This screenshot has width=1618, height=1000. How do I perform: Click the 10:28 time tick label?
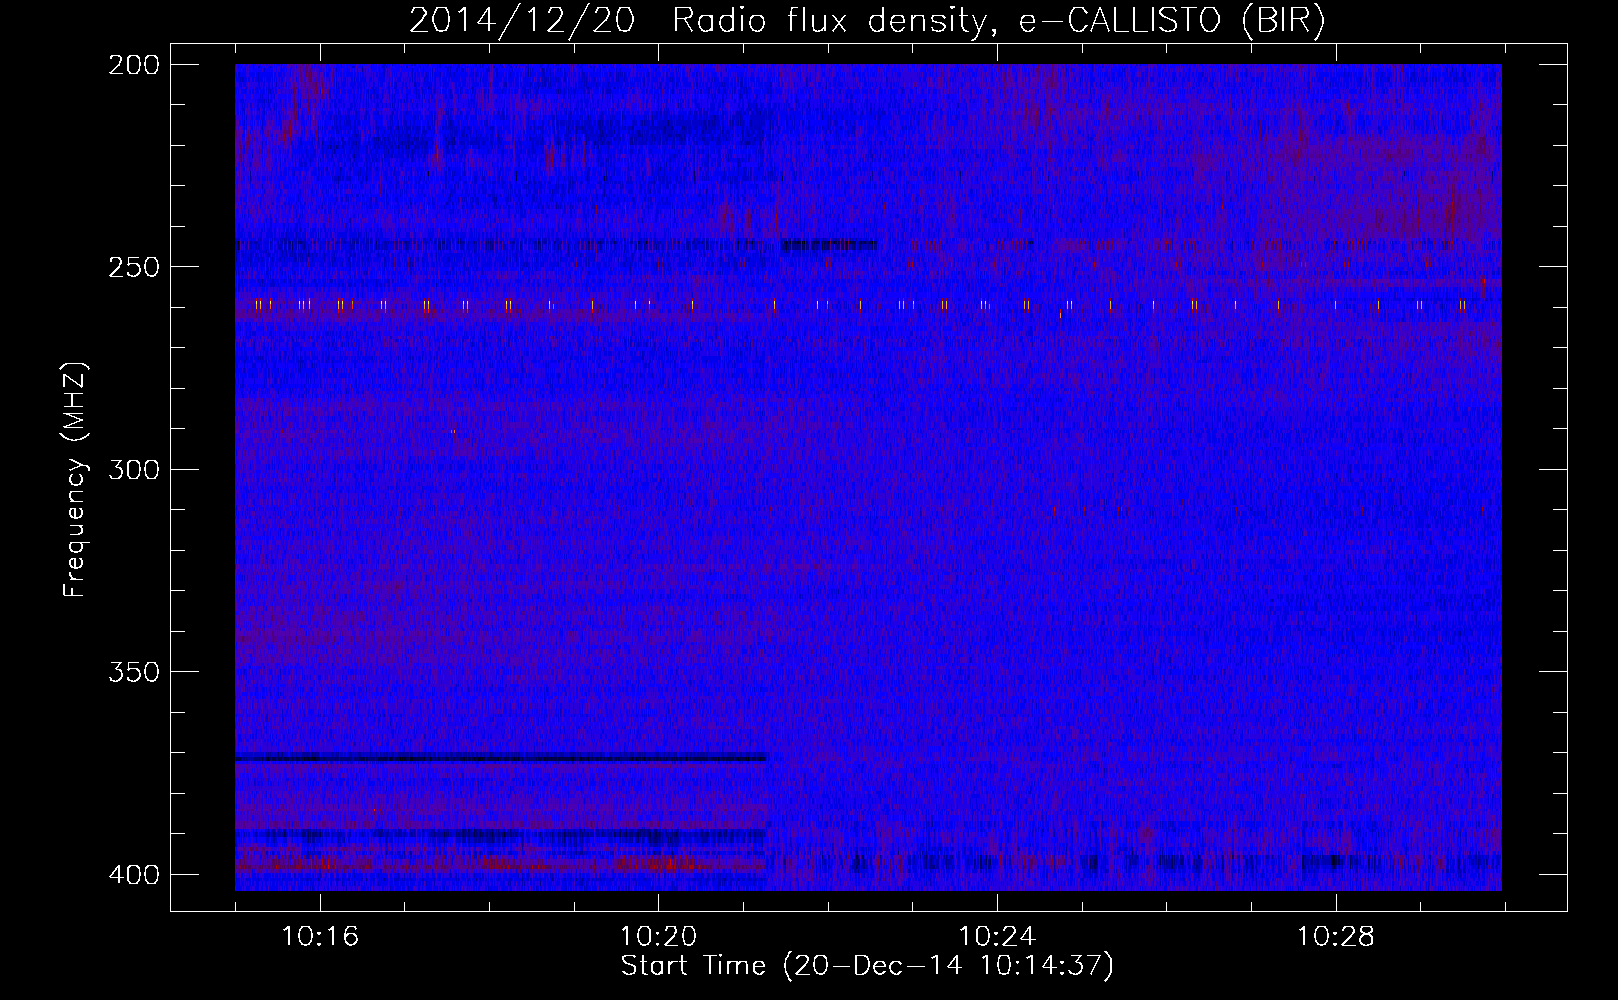pyautogui.click(x=1336, y=937)
